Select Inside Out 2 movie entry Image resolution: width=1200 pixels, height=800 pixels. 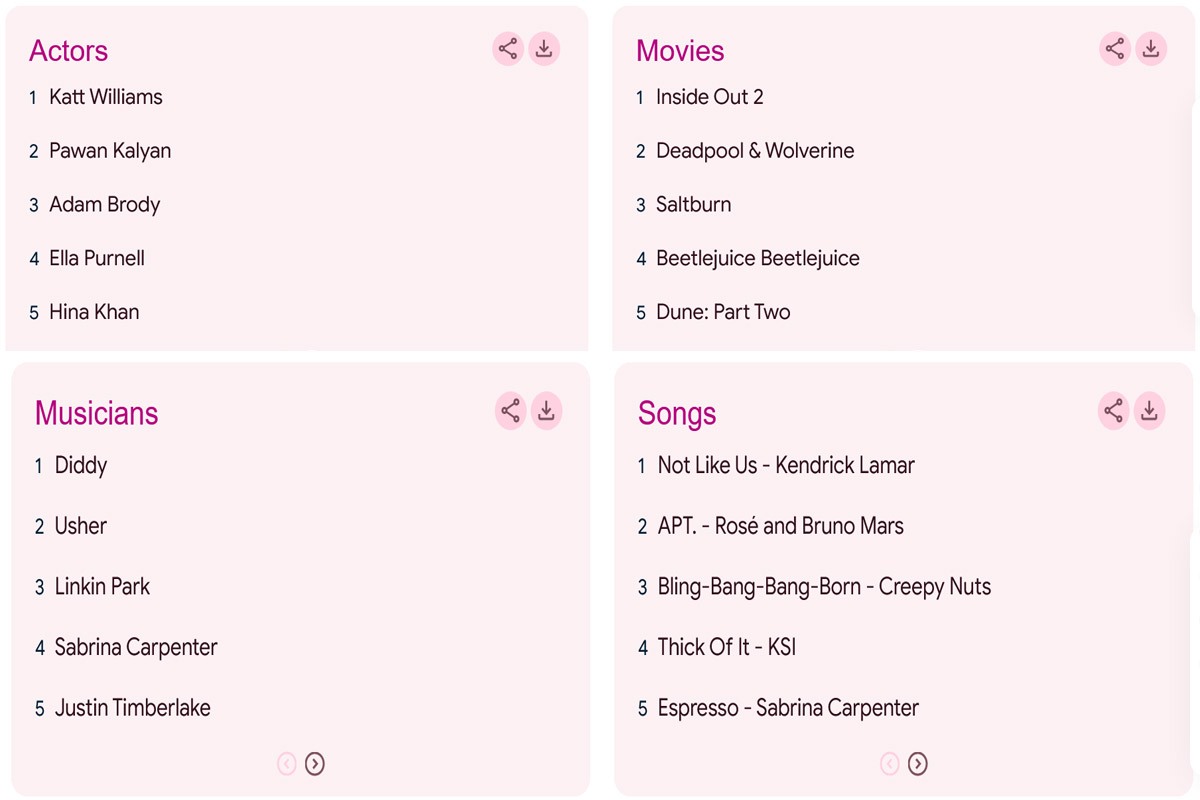[710, 97]
